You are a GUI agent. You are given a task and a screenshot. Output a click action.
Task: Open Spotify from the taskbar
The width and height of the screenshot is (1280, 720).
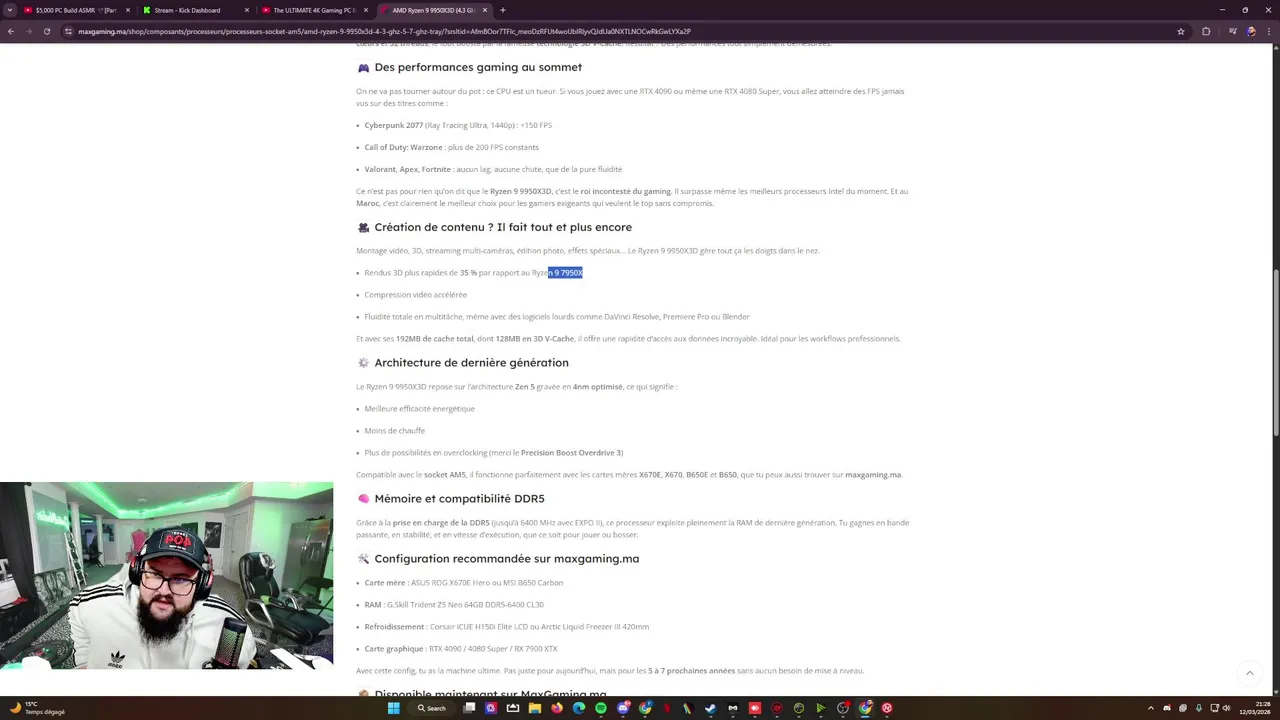point(601,708)
